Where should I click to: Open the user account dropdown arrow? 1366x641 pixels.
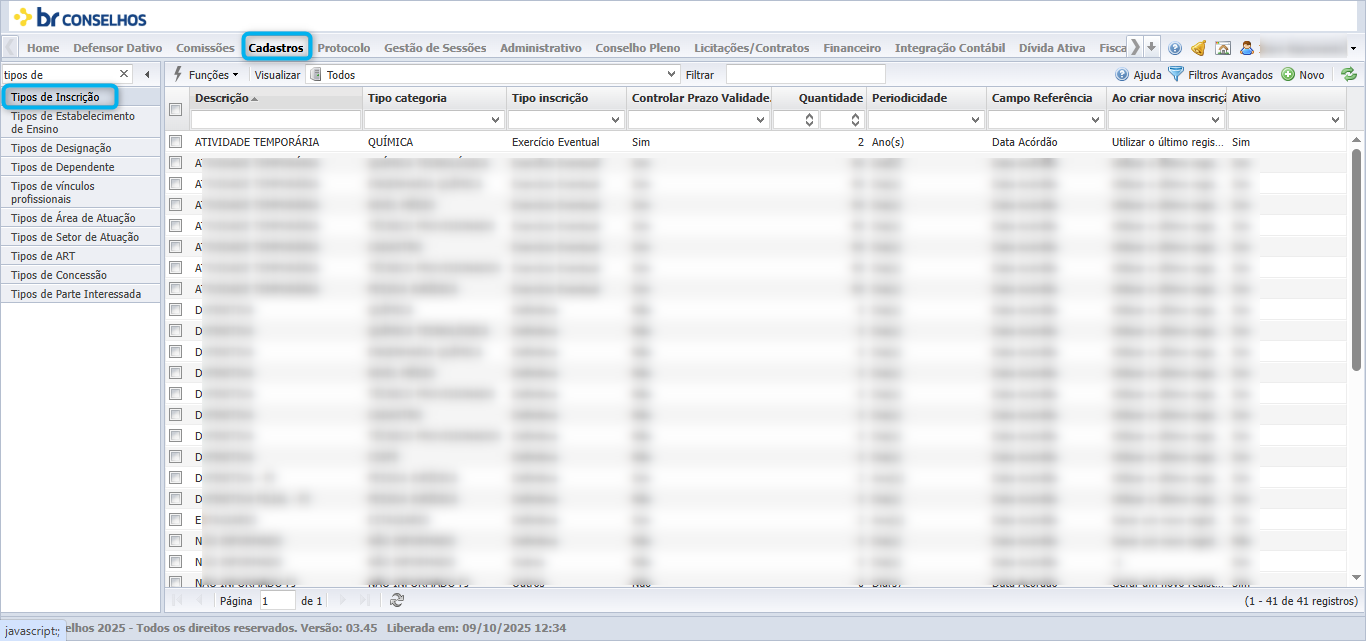pos(1353,48)
